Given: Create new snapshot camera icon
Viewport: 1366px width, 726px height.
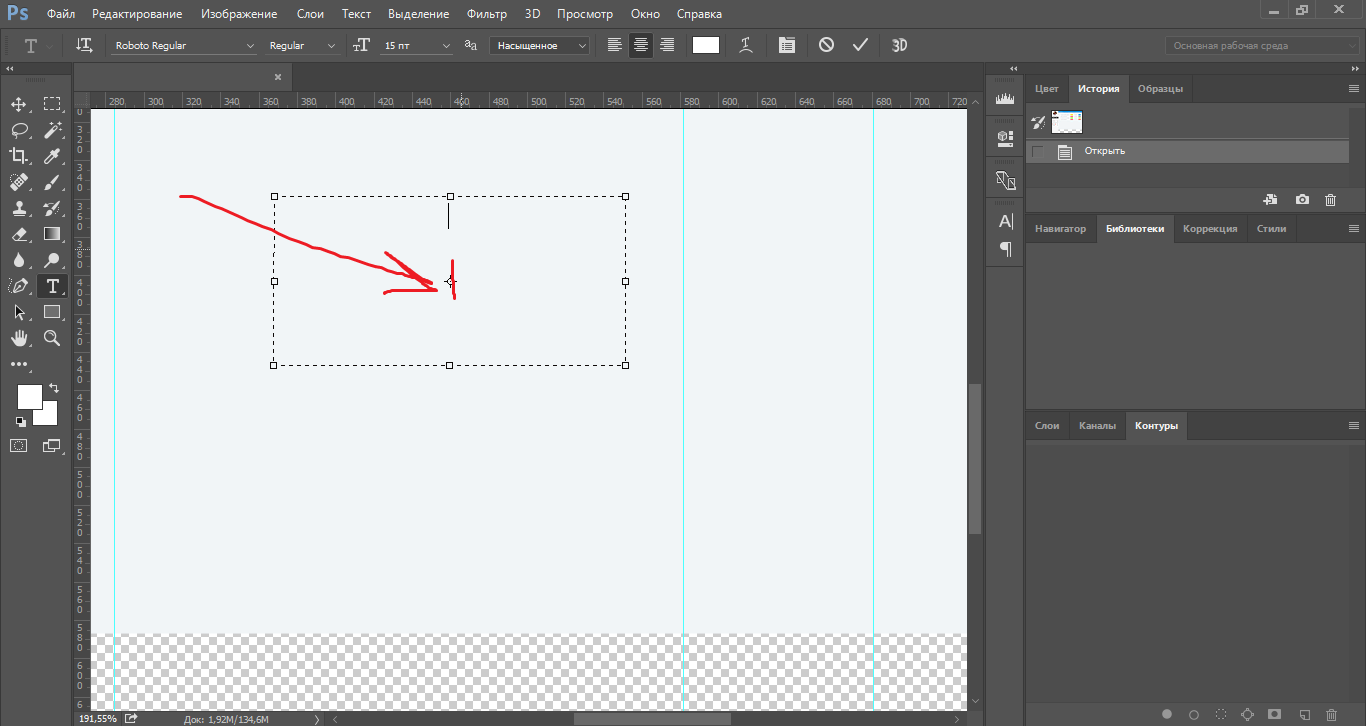Looking at the screenshot, I should (1302, 200).
